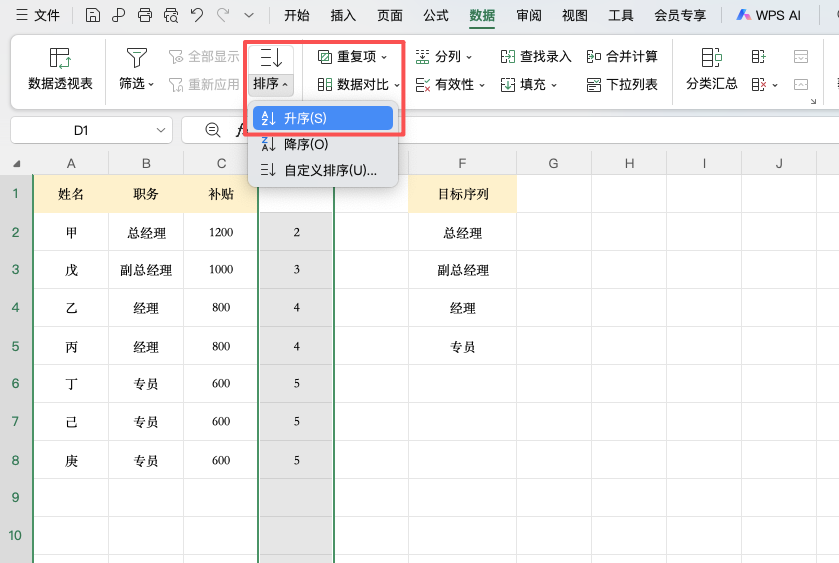Click cell containing 1000
This screenshot has height=563, width=839.
221,270
